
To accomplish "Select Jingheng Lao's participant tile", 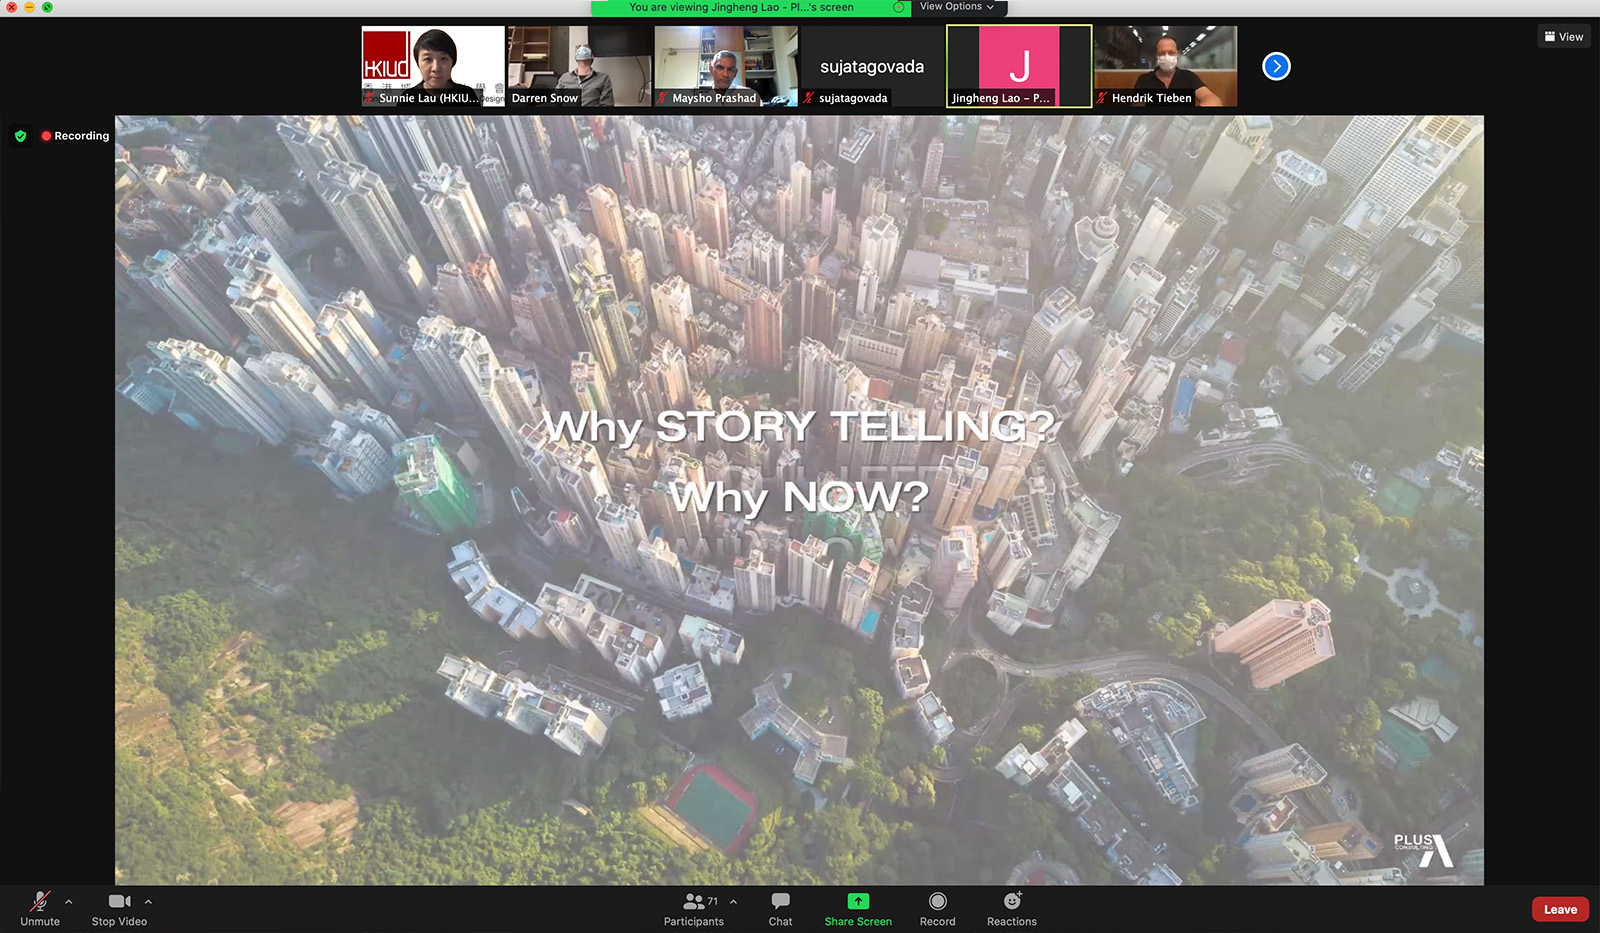I will 1019,66.
